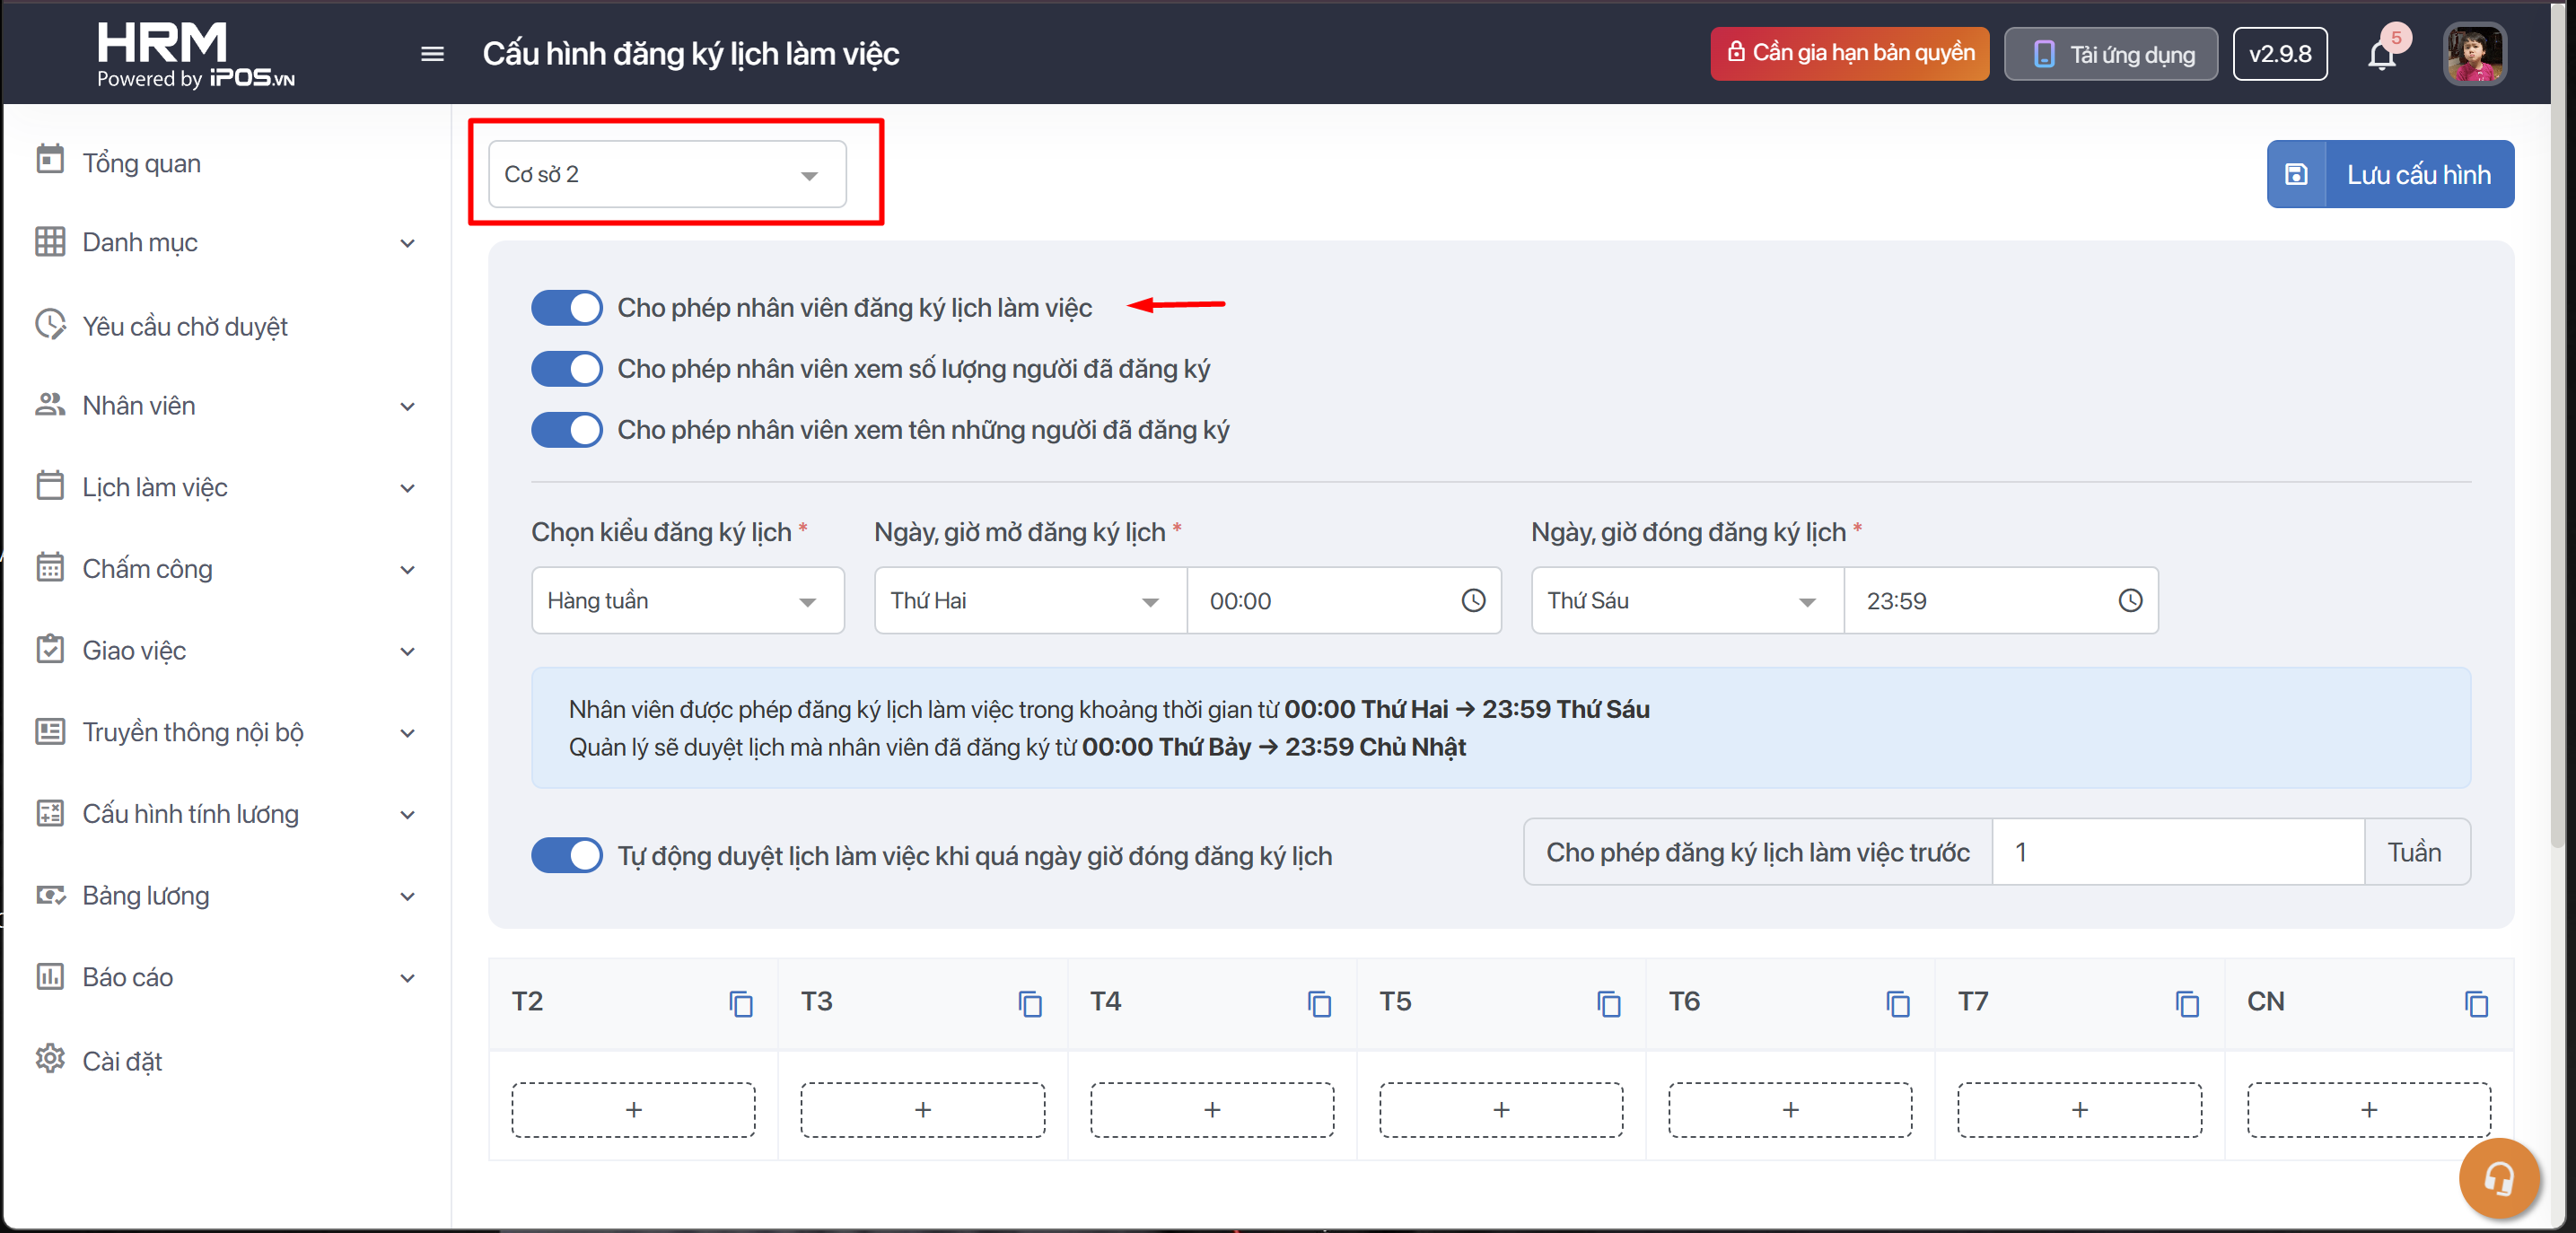This screenshot has width=2576, height=1233.
Task: Open the Cơ sở 2 branch dropdown
Action: (x=667, y=175)
